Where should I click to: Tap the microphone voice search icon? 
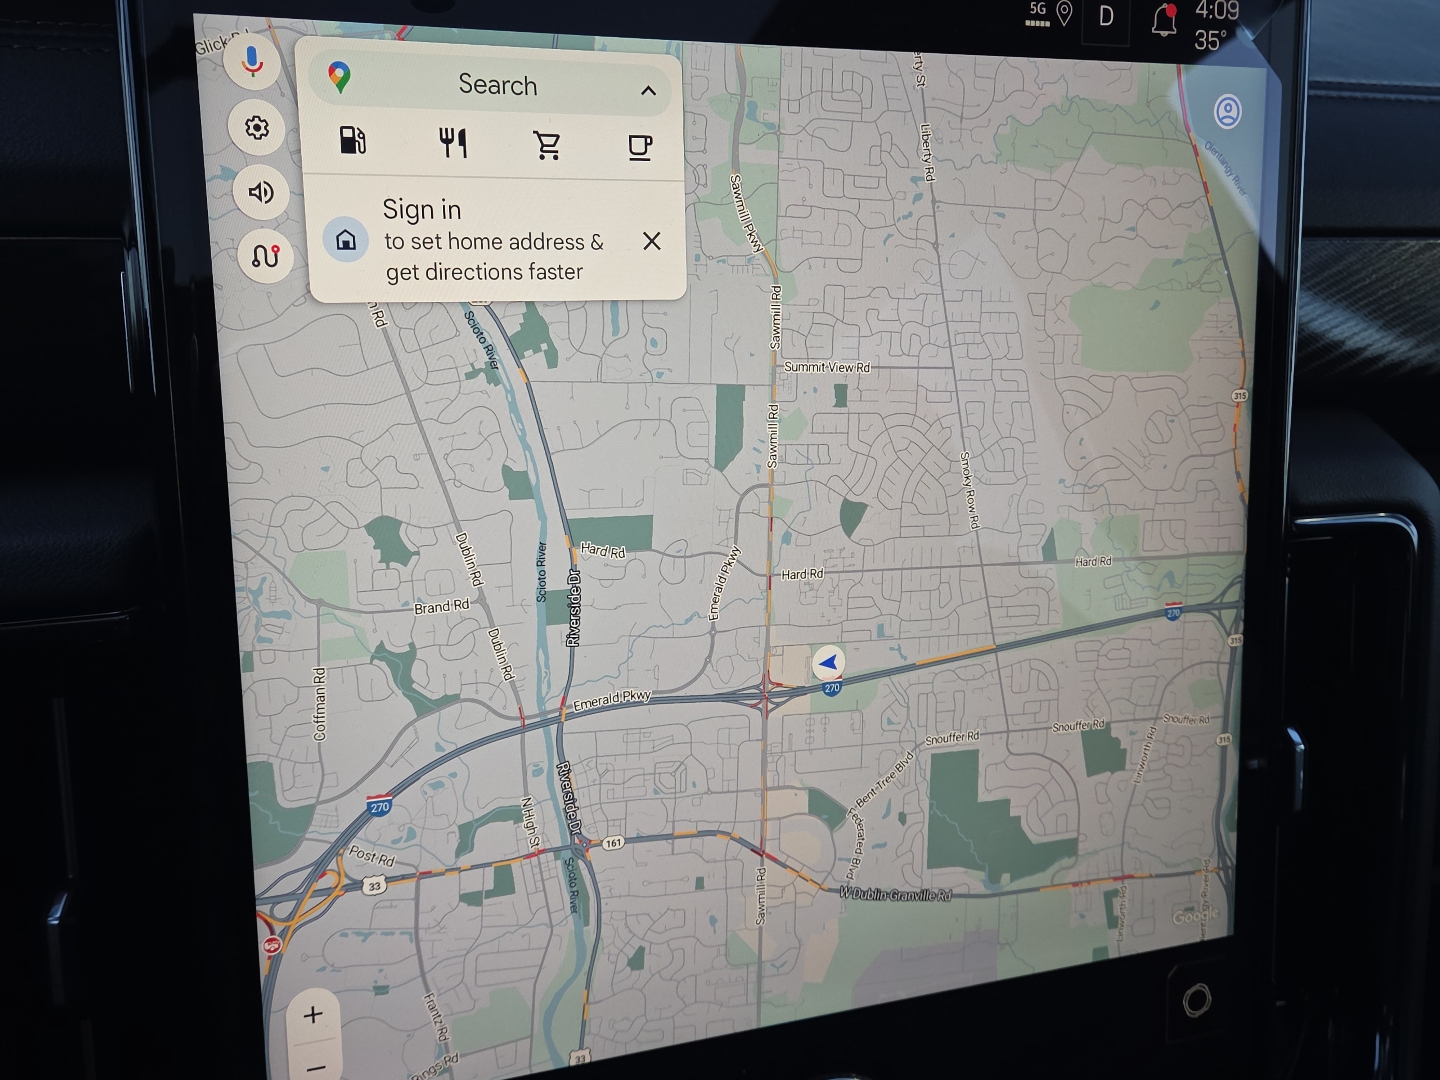pos(253,62)
